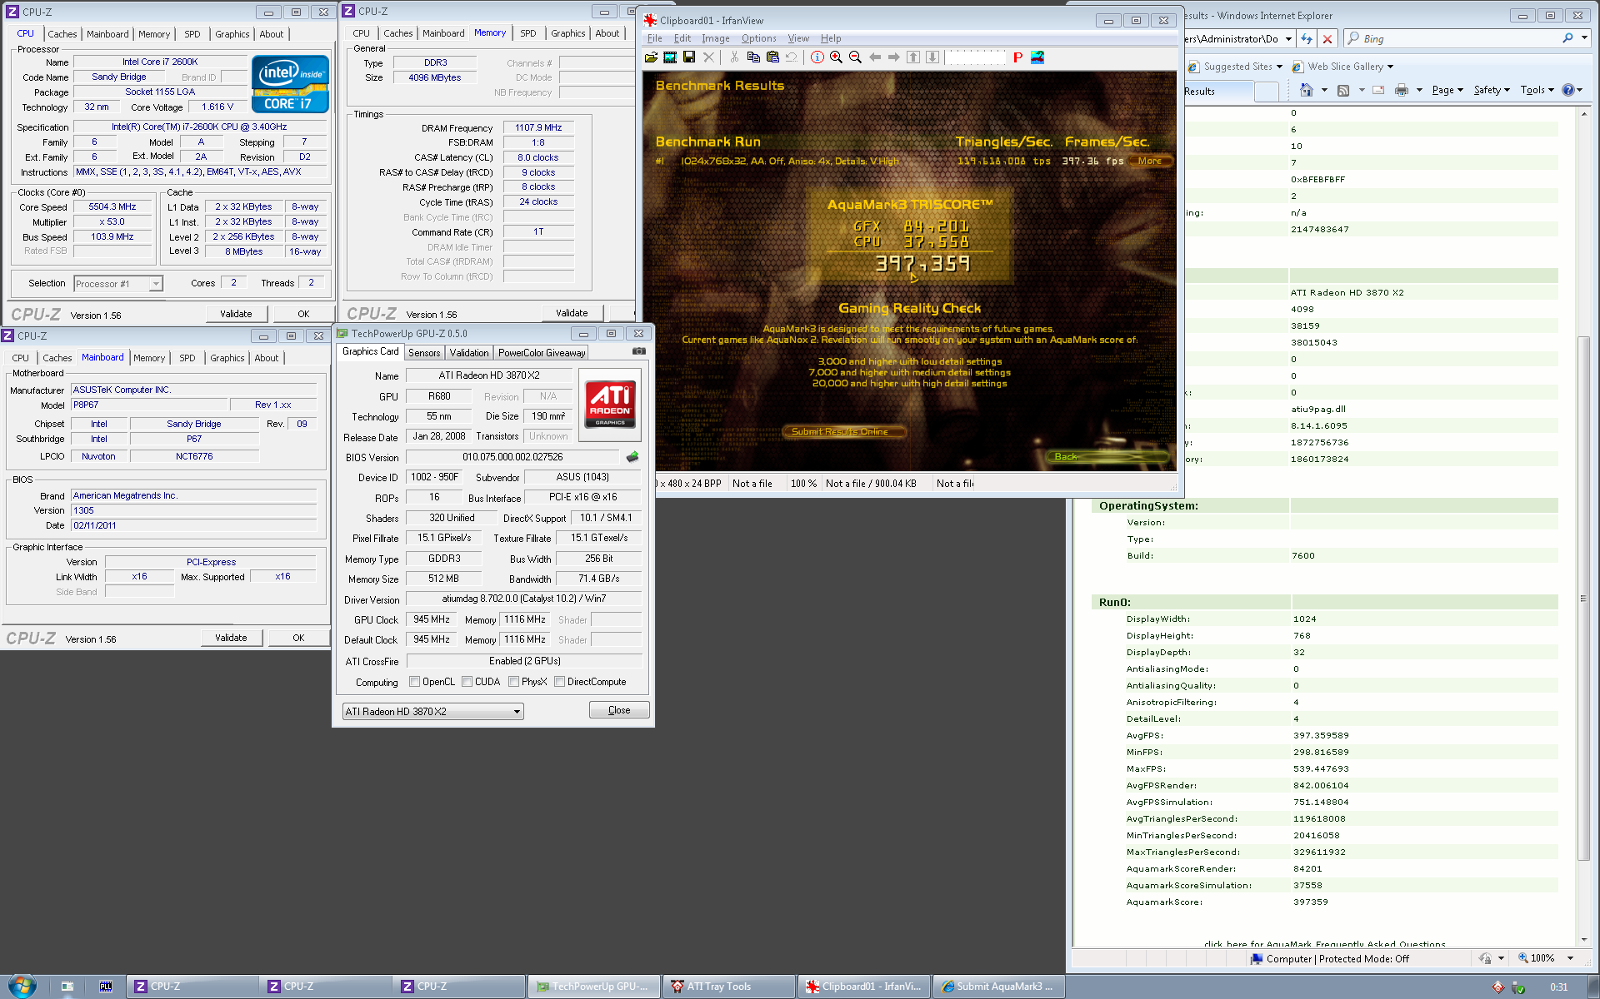Enable OpenCL checkbox in GPU-Z

(x=414, y=682)
